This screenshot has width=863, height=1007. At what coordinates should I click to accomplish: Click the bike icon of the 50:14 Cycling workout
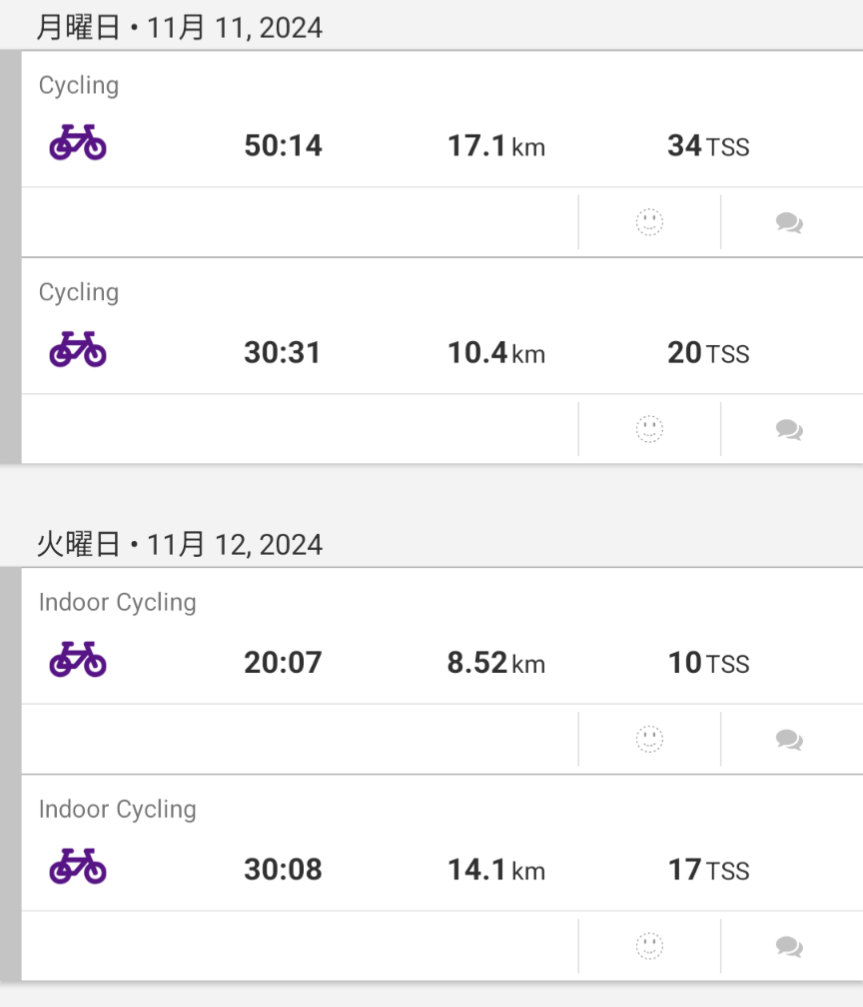78,143
